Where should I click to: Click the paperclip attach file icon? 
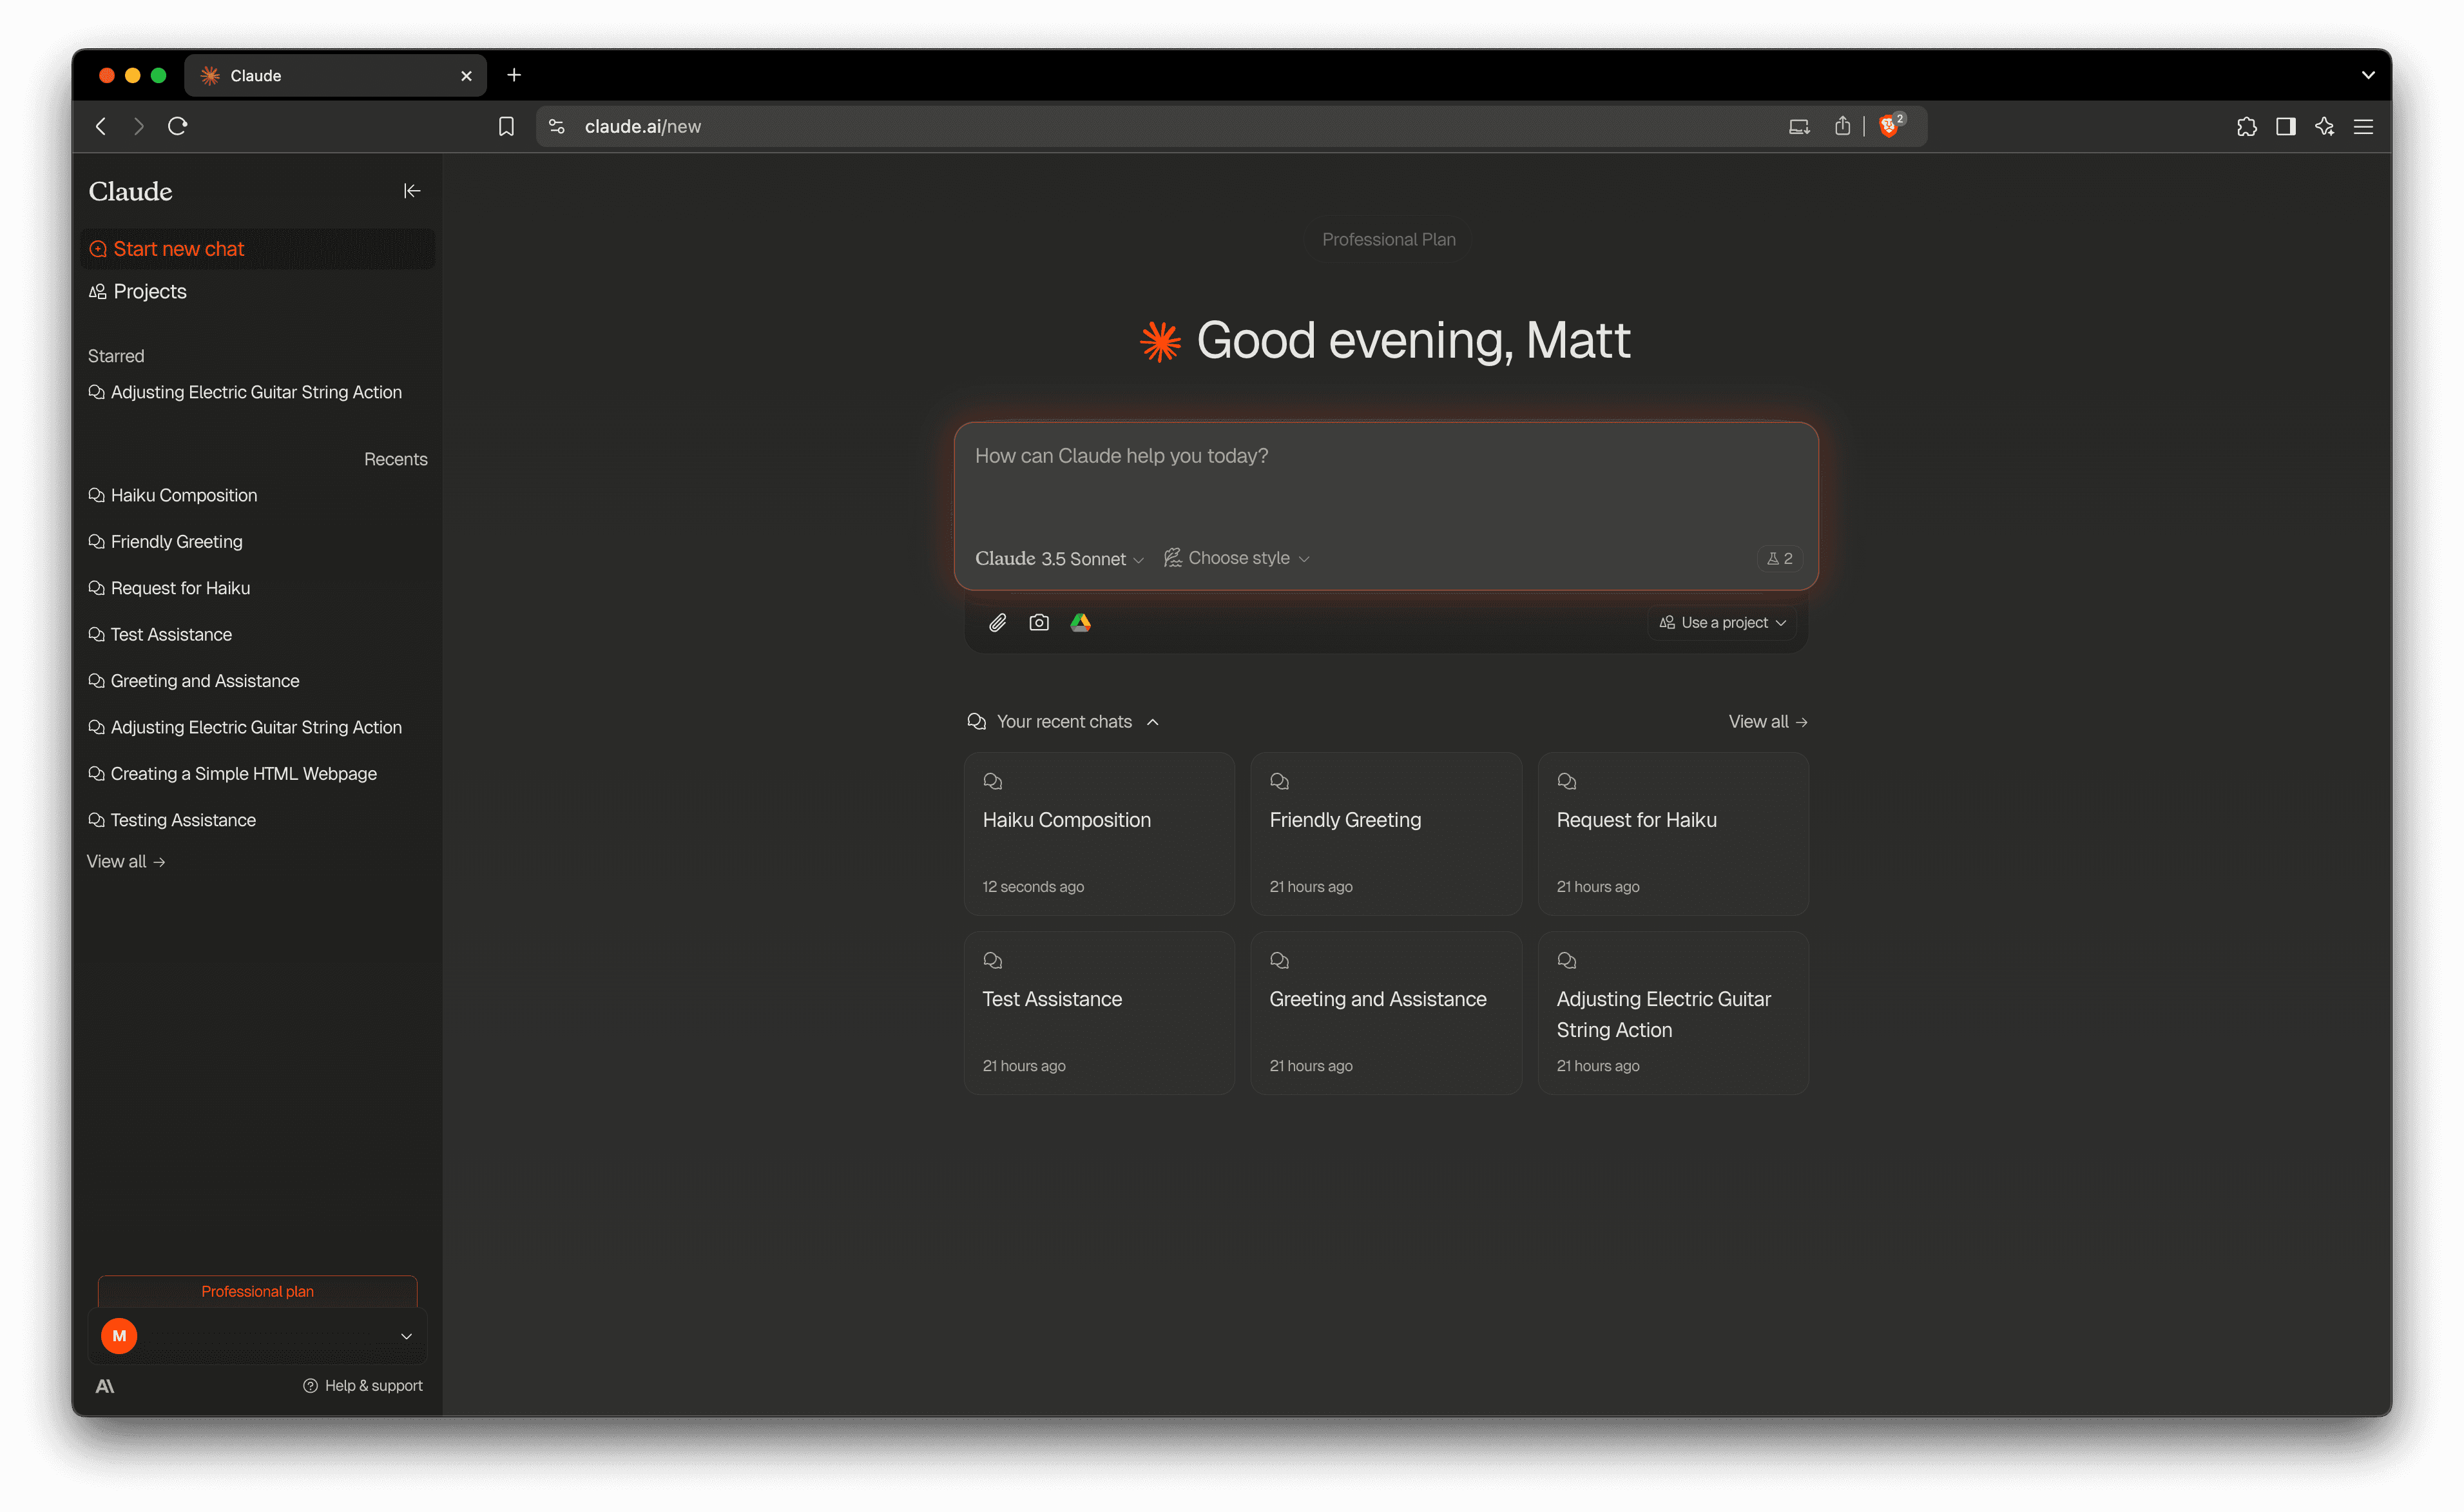point(997,623)
